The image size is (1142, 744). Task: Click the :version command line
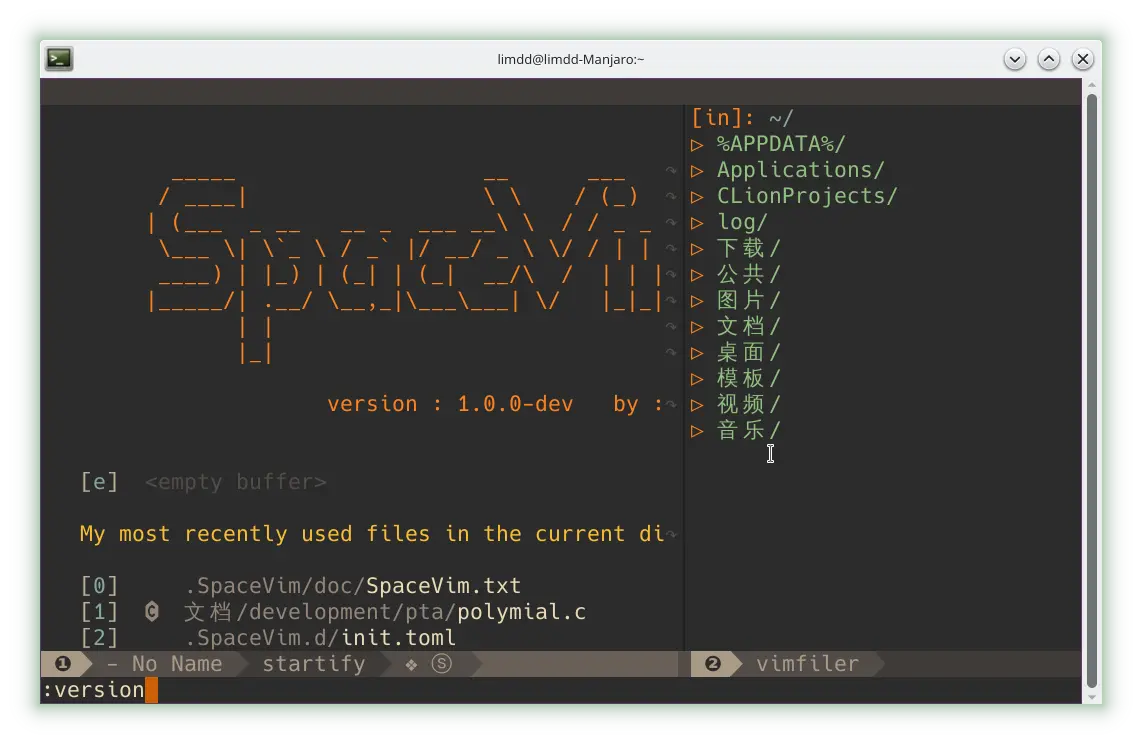(93, 690)
